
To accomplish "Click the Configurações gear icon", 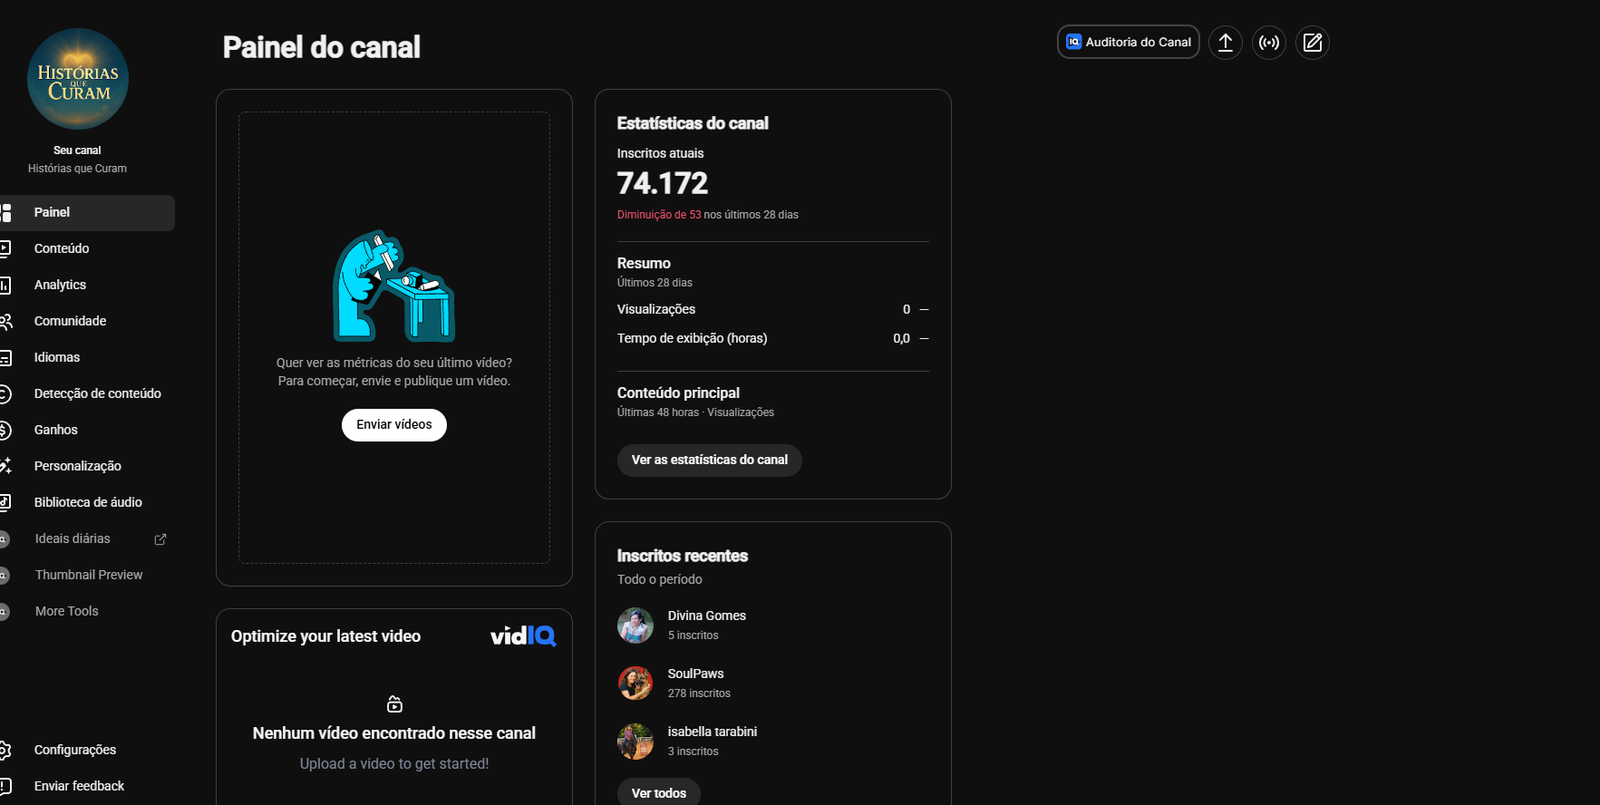I will 5,750.
